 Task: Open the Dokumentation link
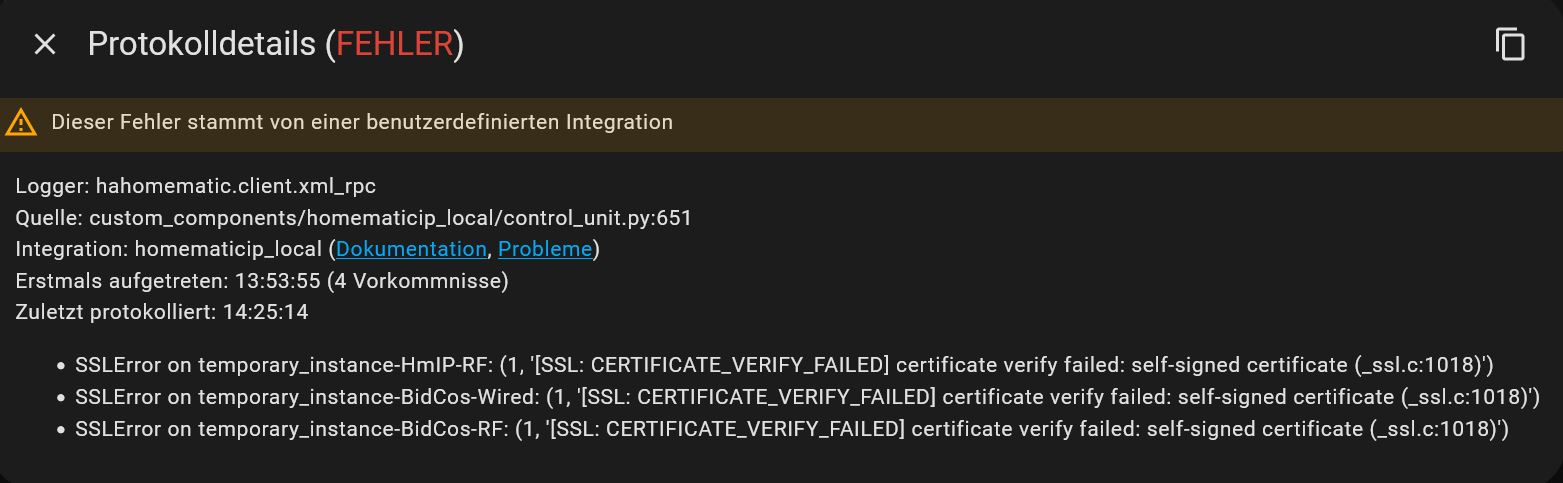point(411,248)
